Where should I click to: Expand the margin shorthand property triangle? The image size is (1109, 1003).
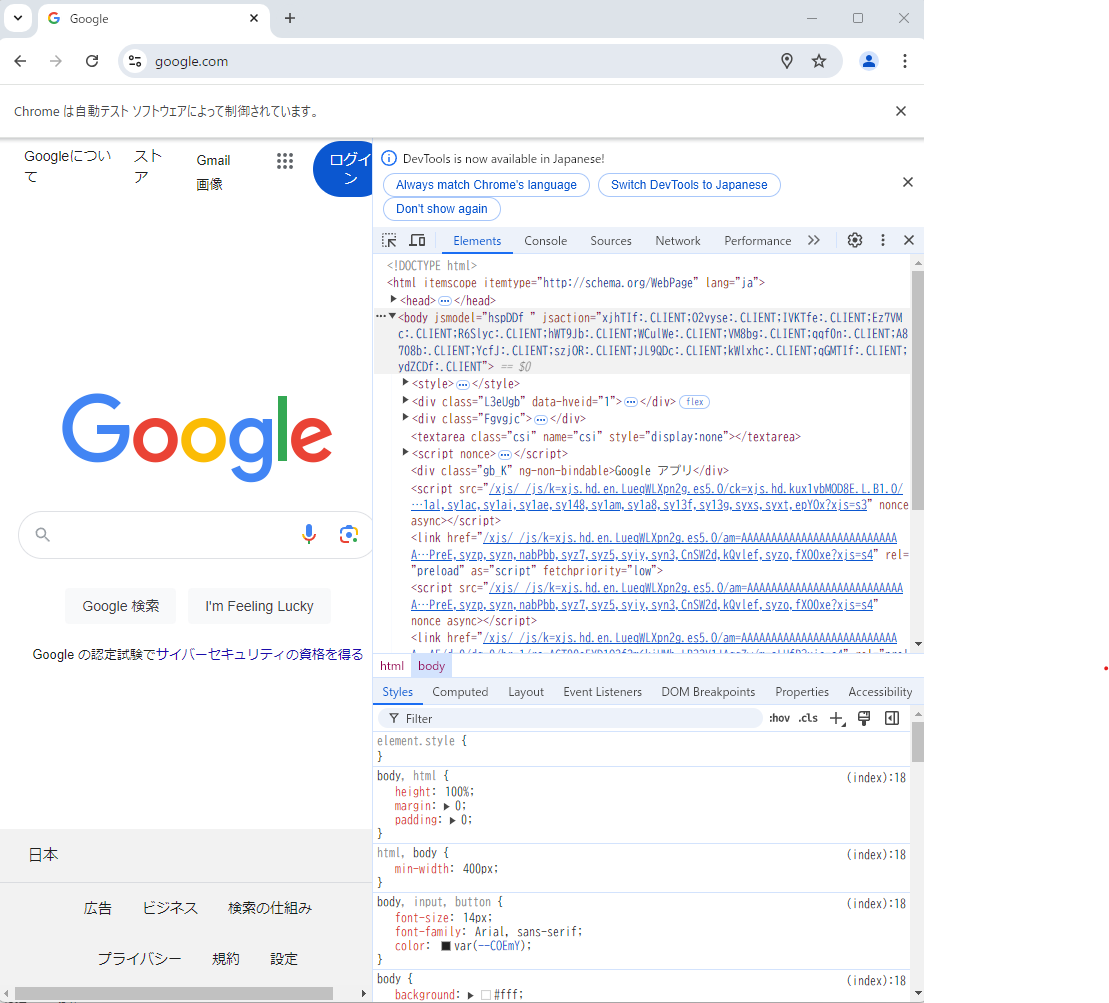(x=446, y=806)
